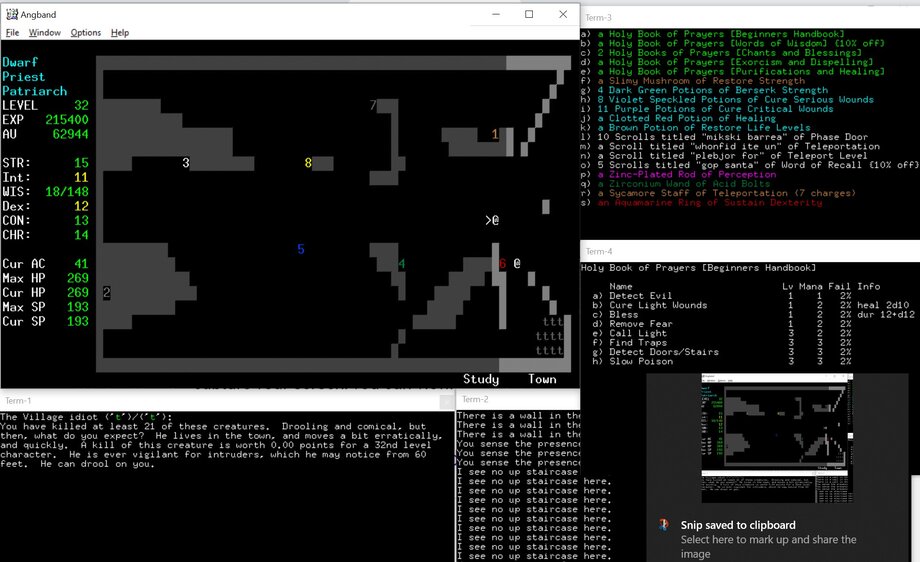This screenshot has width=920, height=562.
Task: Click the Angband title bar icon
Action: click(12, 14)
